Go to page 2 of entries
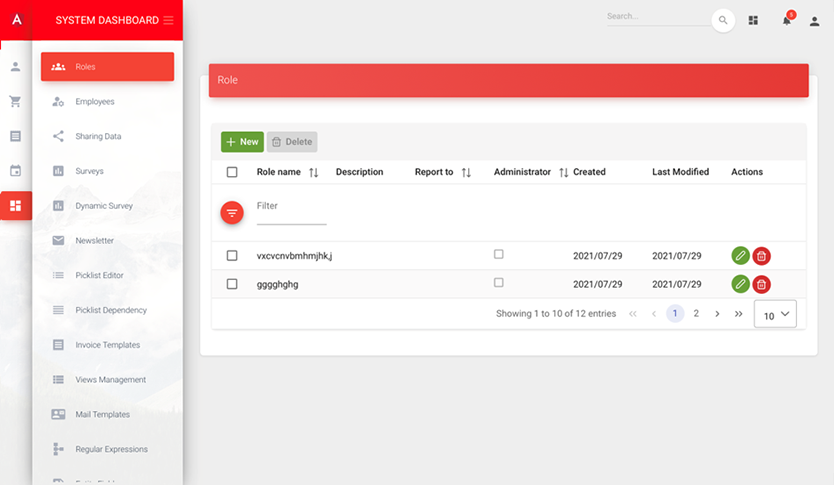834x485 pixels. click(697, 314)
